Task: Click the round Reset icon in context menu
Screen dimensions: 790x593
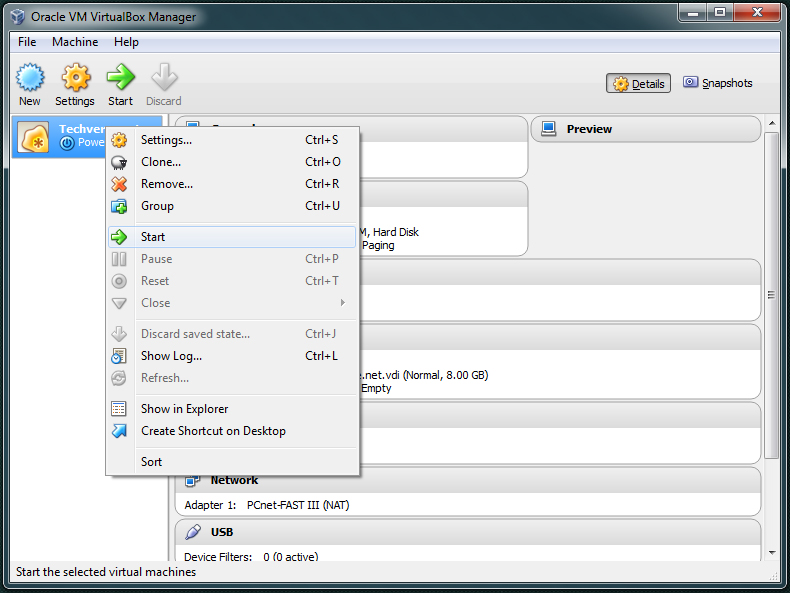Action: (x=119, y=281)
